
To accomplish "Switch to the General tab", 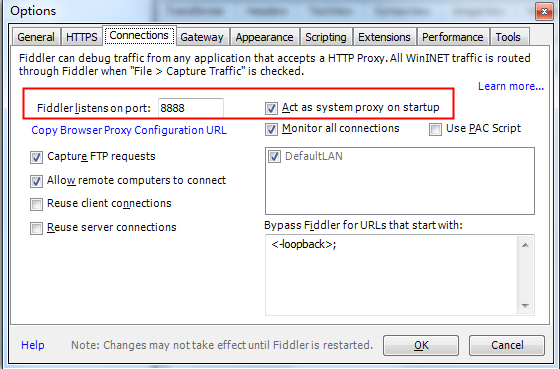I will (x=36, y=37).
